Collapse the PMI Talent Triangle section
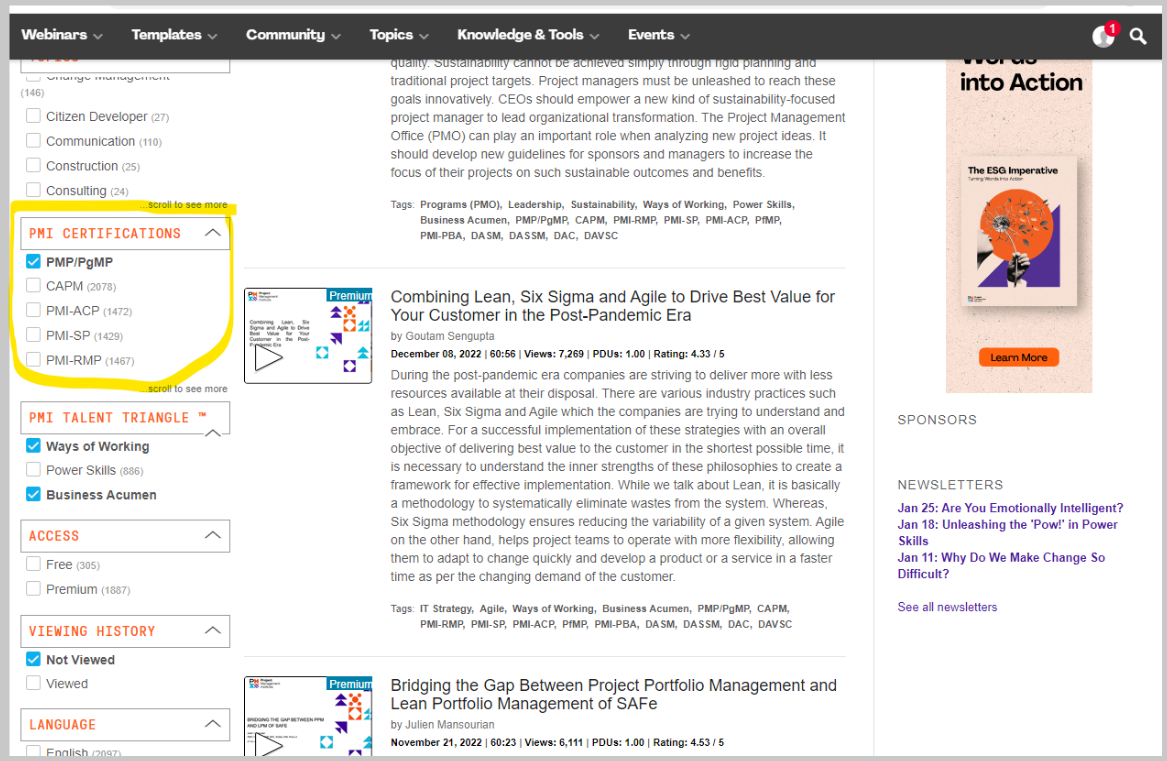This screenshot has height=761, width=1167. (x=213, y=432)
